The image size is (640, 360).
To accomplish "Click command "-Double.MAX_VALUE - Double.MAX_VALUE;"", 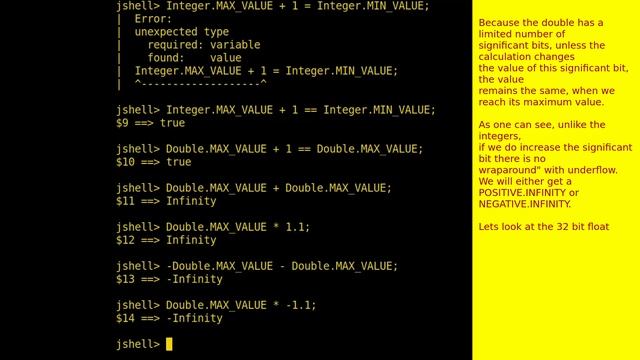I will [x=282, y=266].
